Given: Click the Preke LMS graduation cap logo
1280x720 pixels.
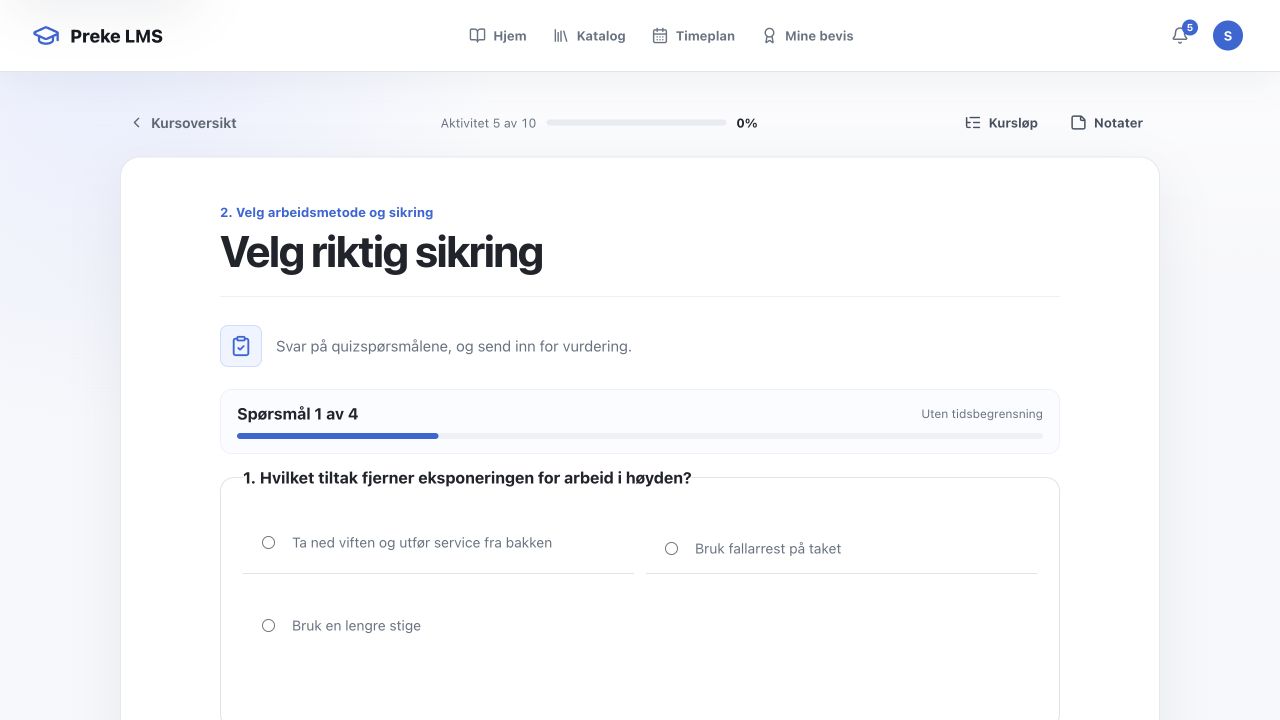Looking at the screenshot, I should coord(46,36).
